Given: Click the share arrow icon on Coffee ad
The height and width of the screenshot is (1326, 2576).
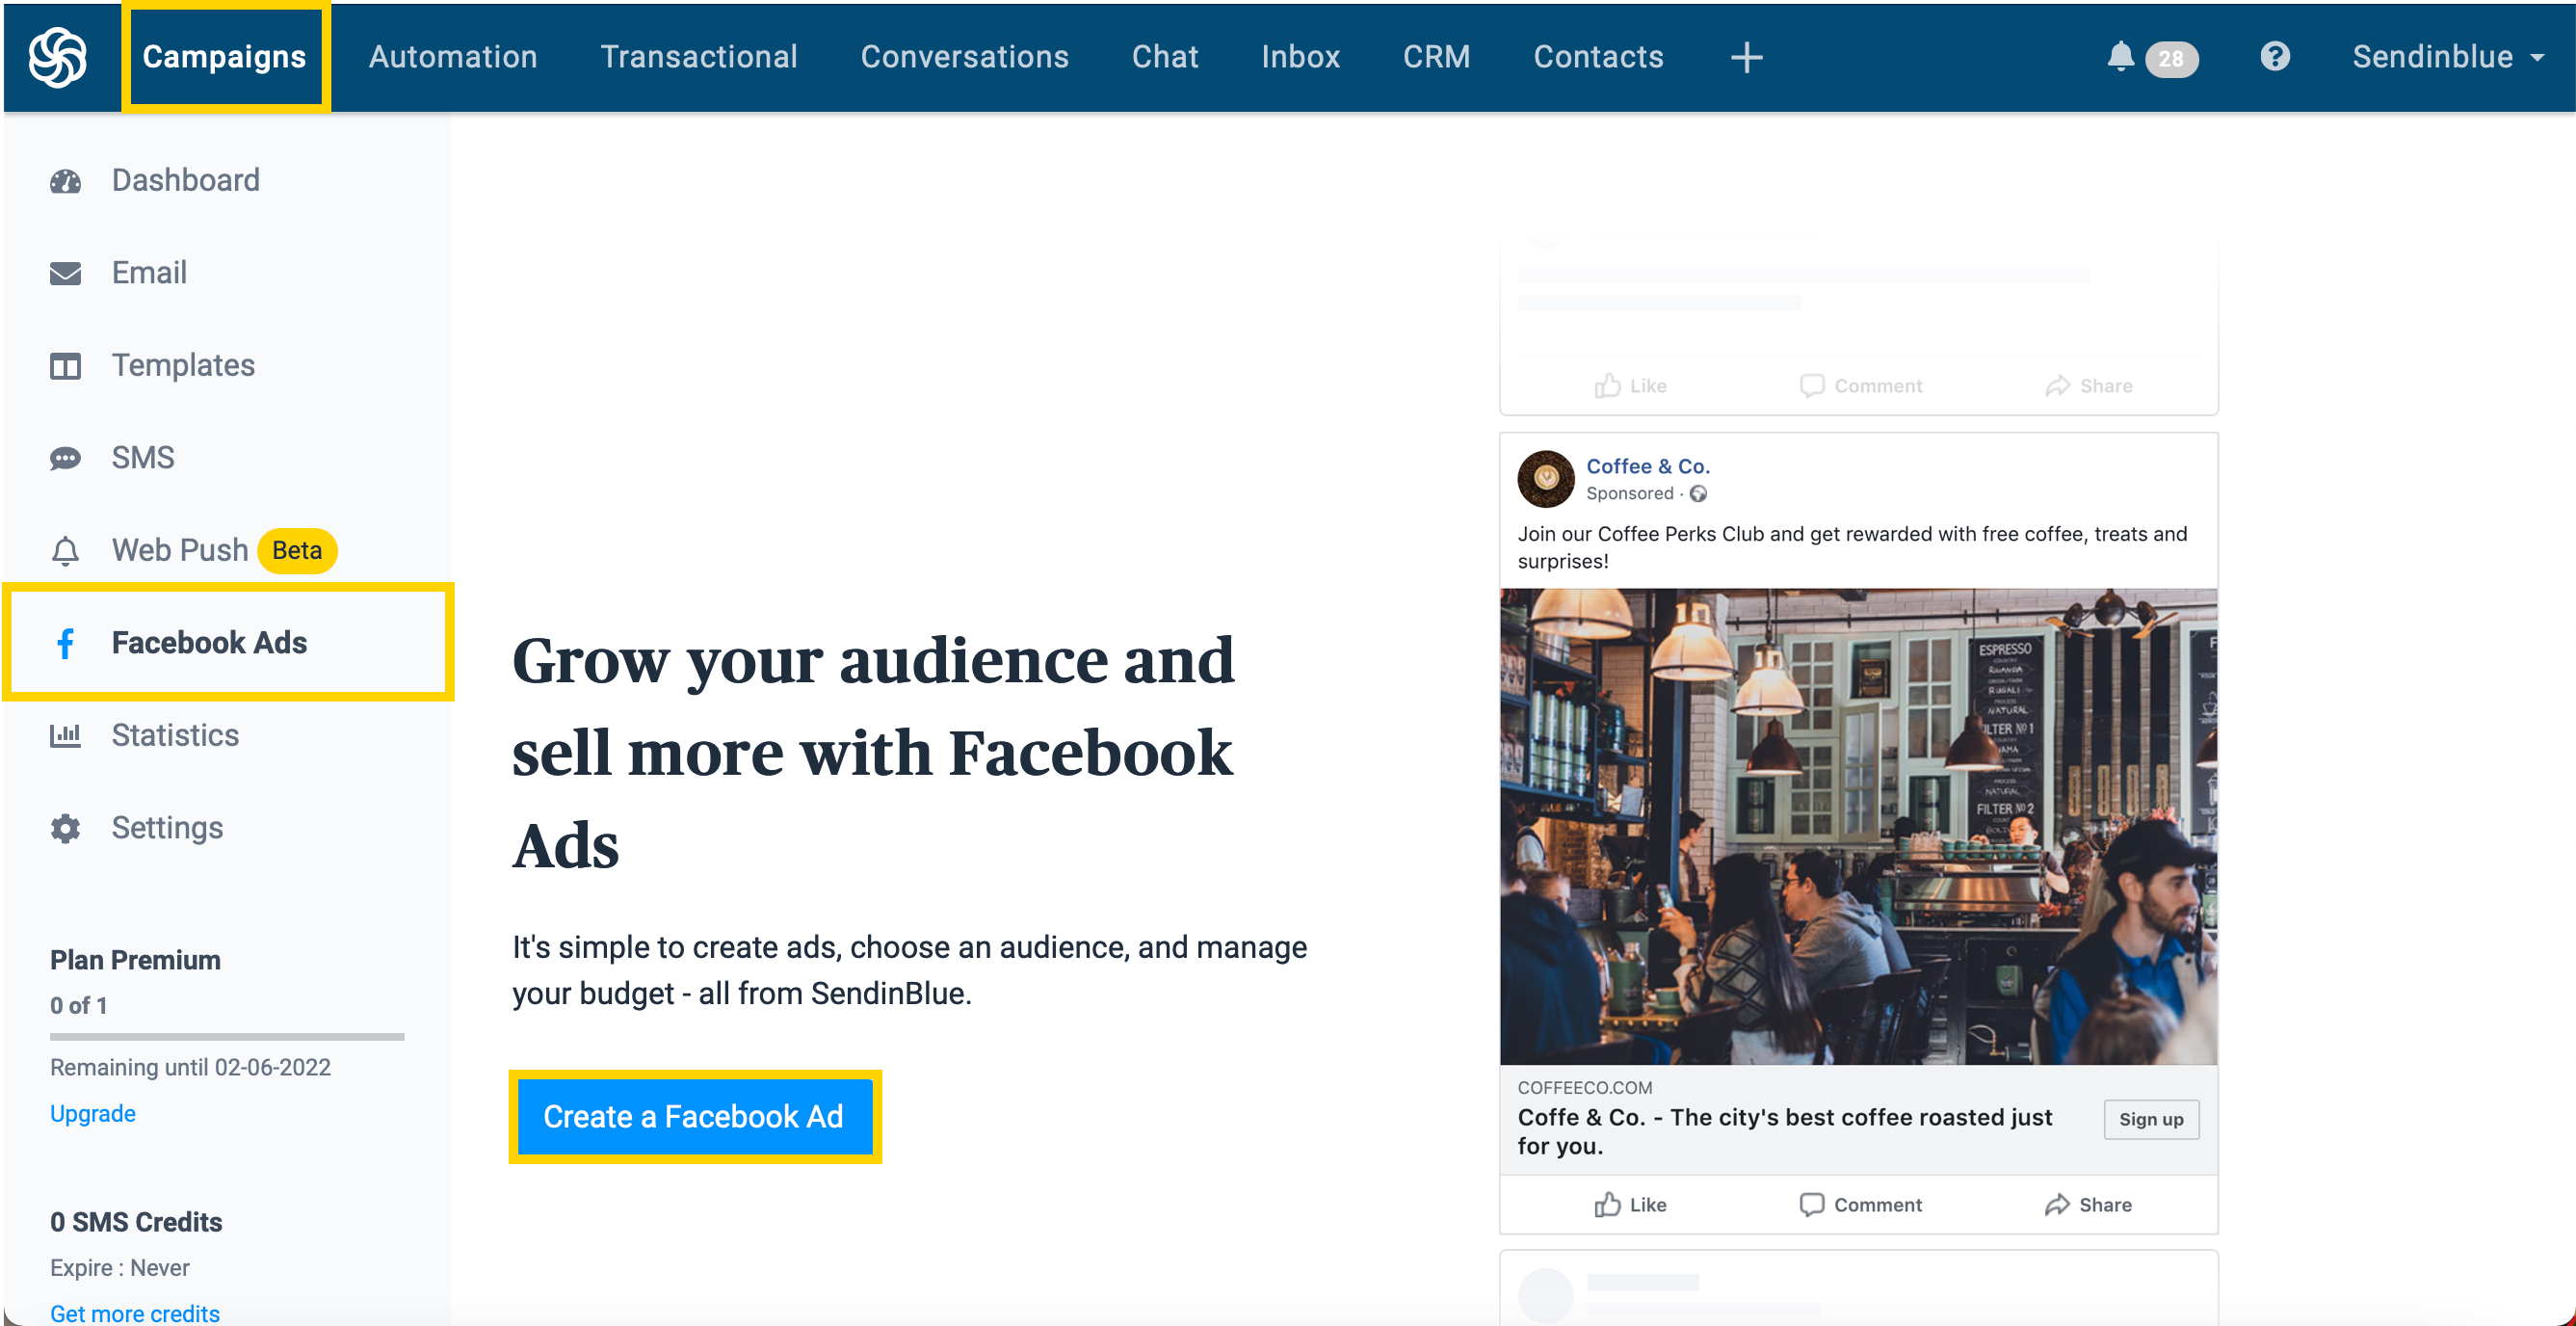Looking at the screenshot, I should point(2057,1205).
